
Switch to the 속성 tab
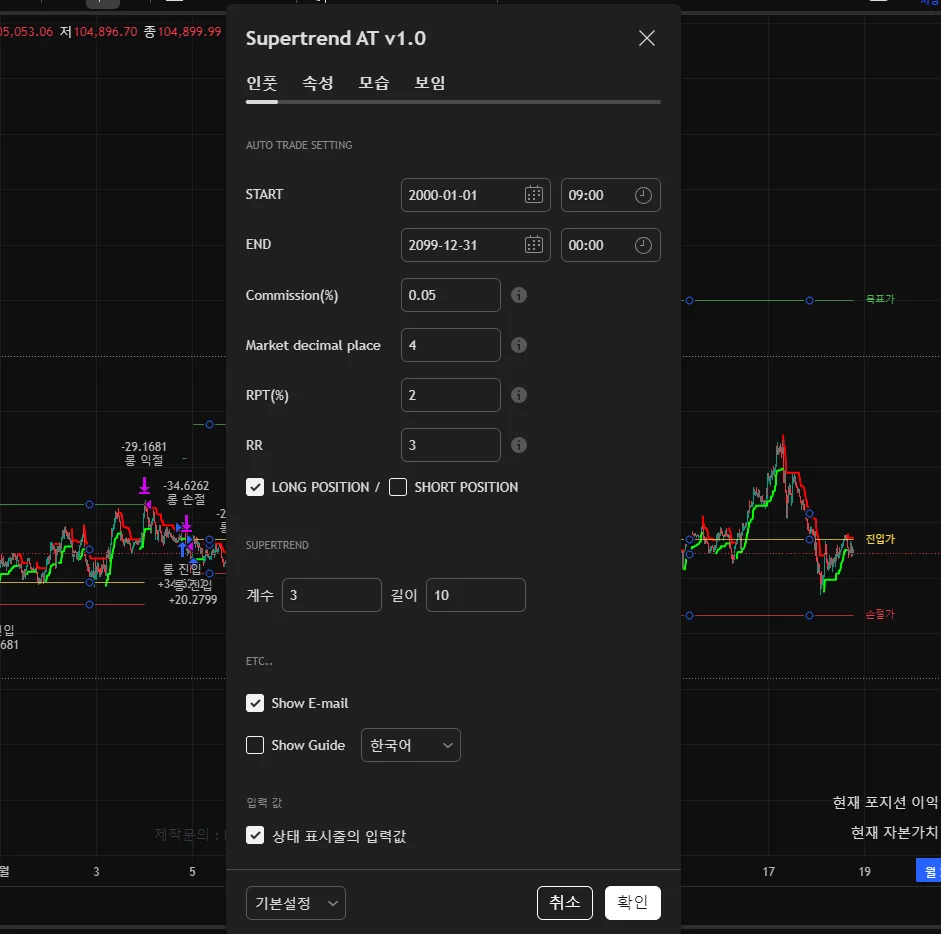318,83
